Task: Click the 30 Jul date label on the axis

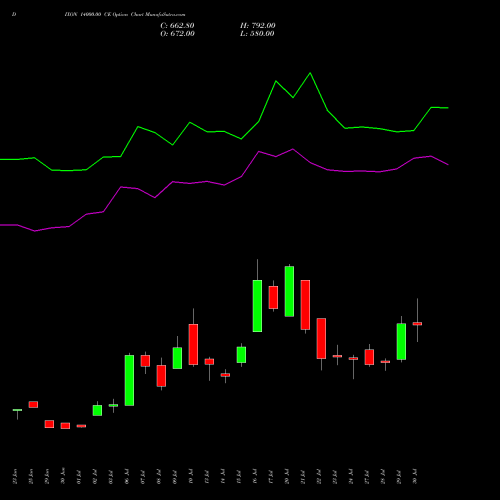Action: pos(415,476)
